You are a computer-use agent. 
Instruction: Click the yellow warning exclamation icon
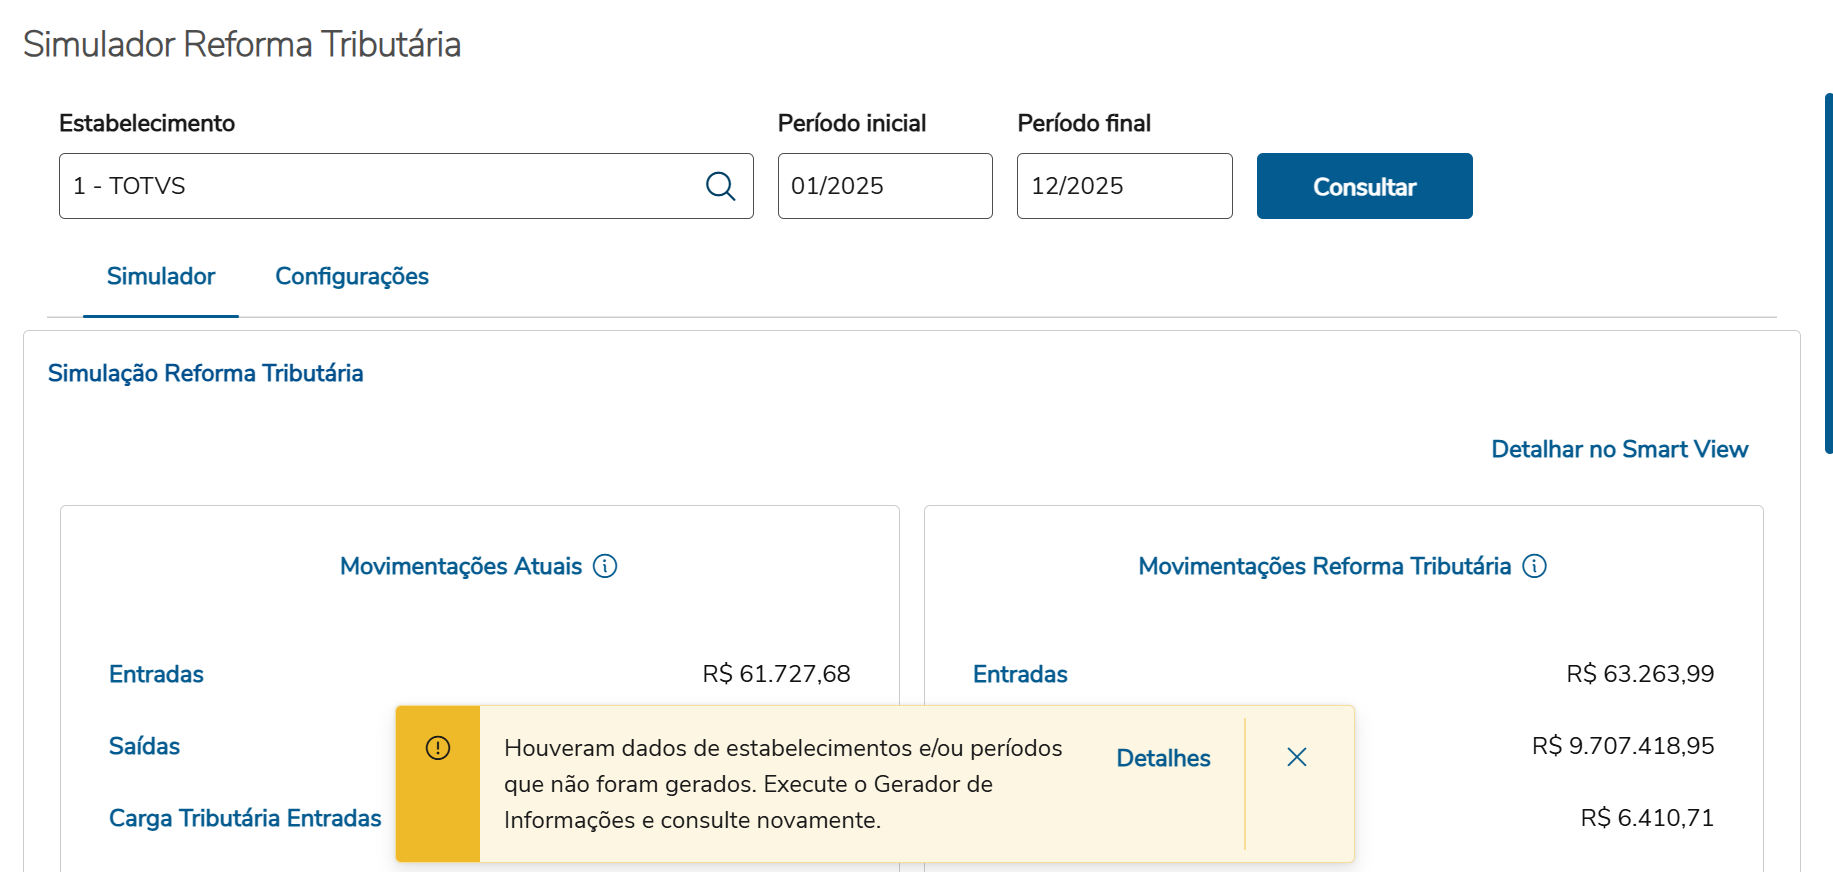pos(438,748)
